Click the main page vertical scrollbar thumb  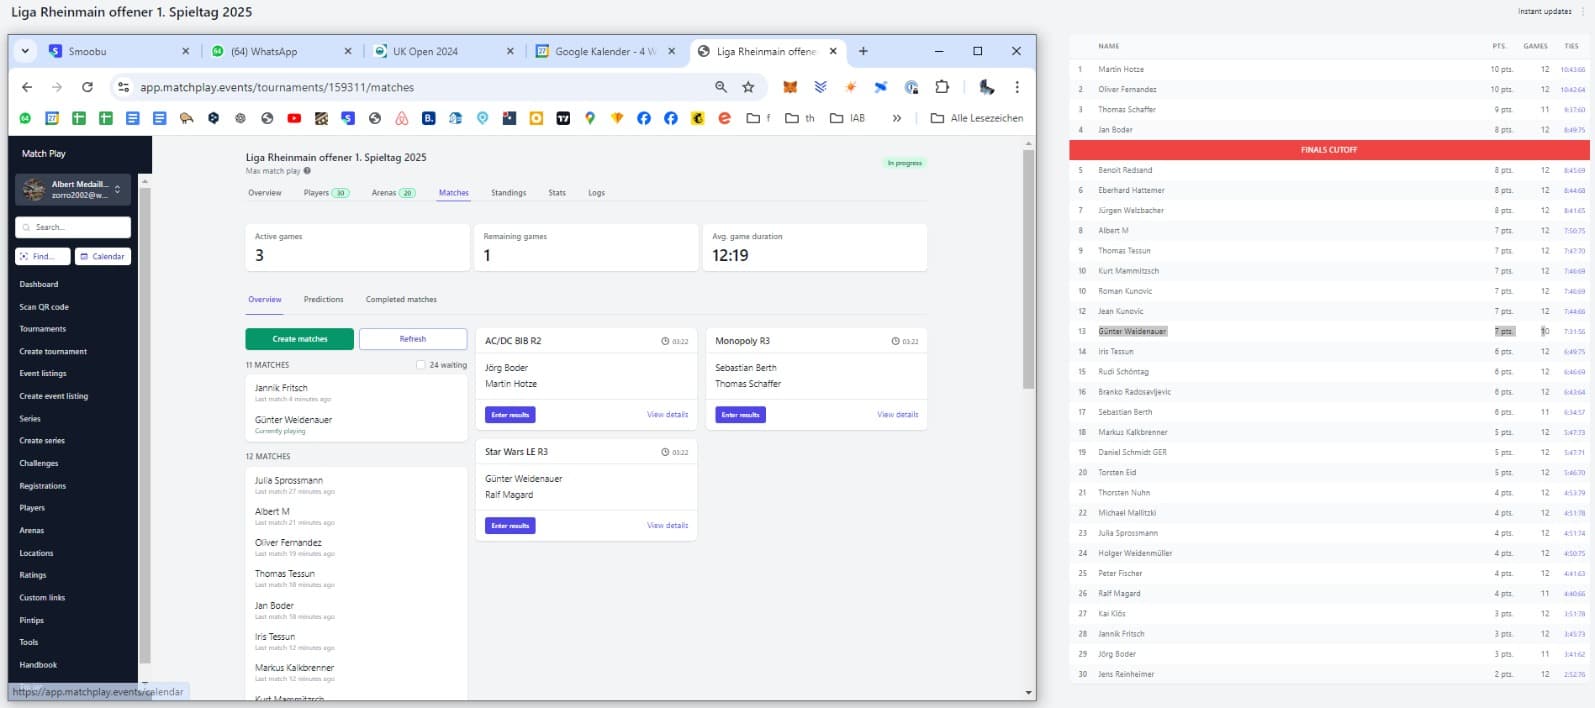point(1028,270)
